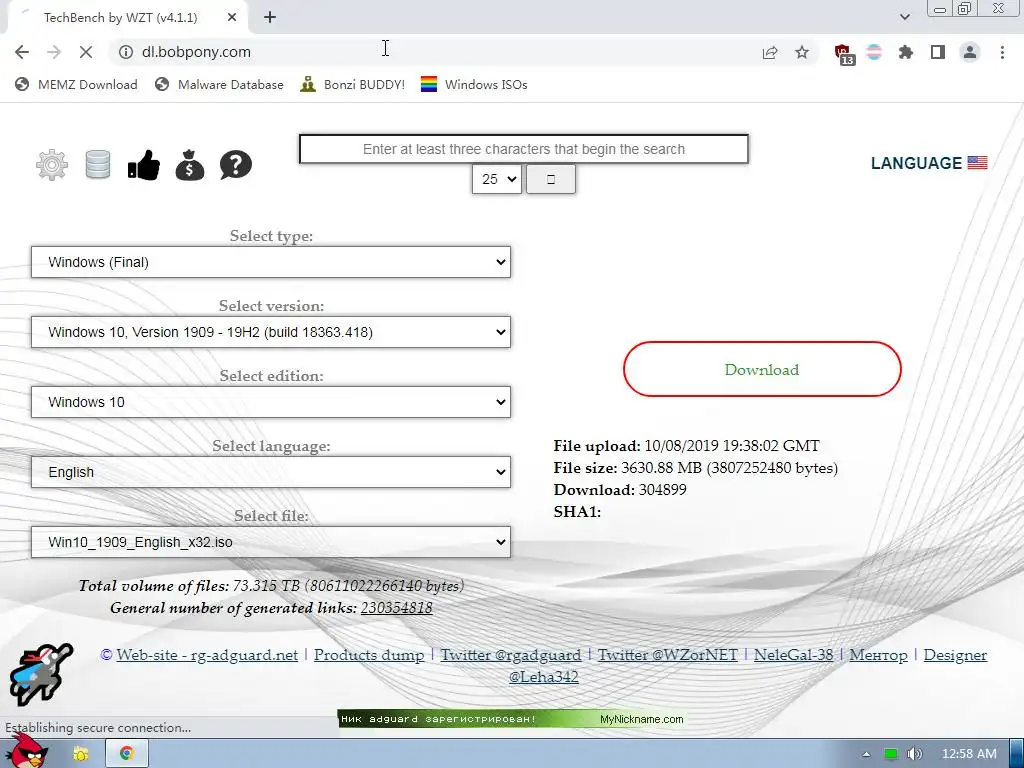Open the tab search chevron
This screenshot has height=768, width=1024.
coord(904,17)
